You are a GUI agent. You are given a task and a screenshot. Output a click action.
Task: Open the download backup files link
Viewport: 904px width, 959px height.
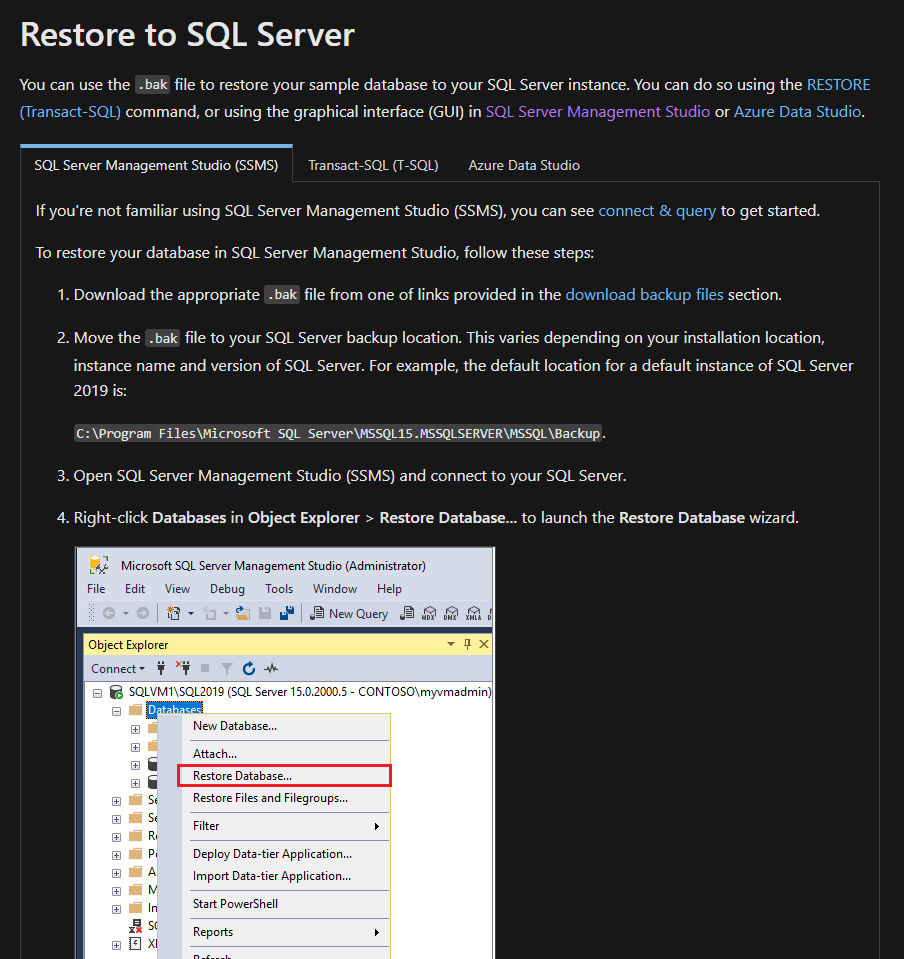click(x=644, y=294)
